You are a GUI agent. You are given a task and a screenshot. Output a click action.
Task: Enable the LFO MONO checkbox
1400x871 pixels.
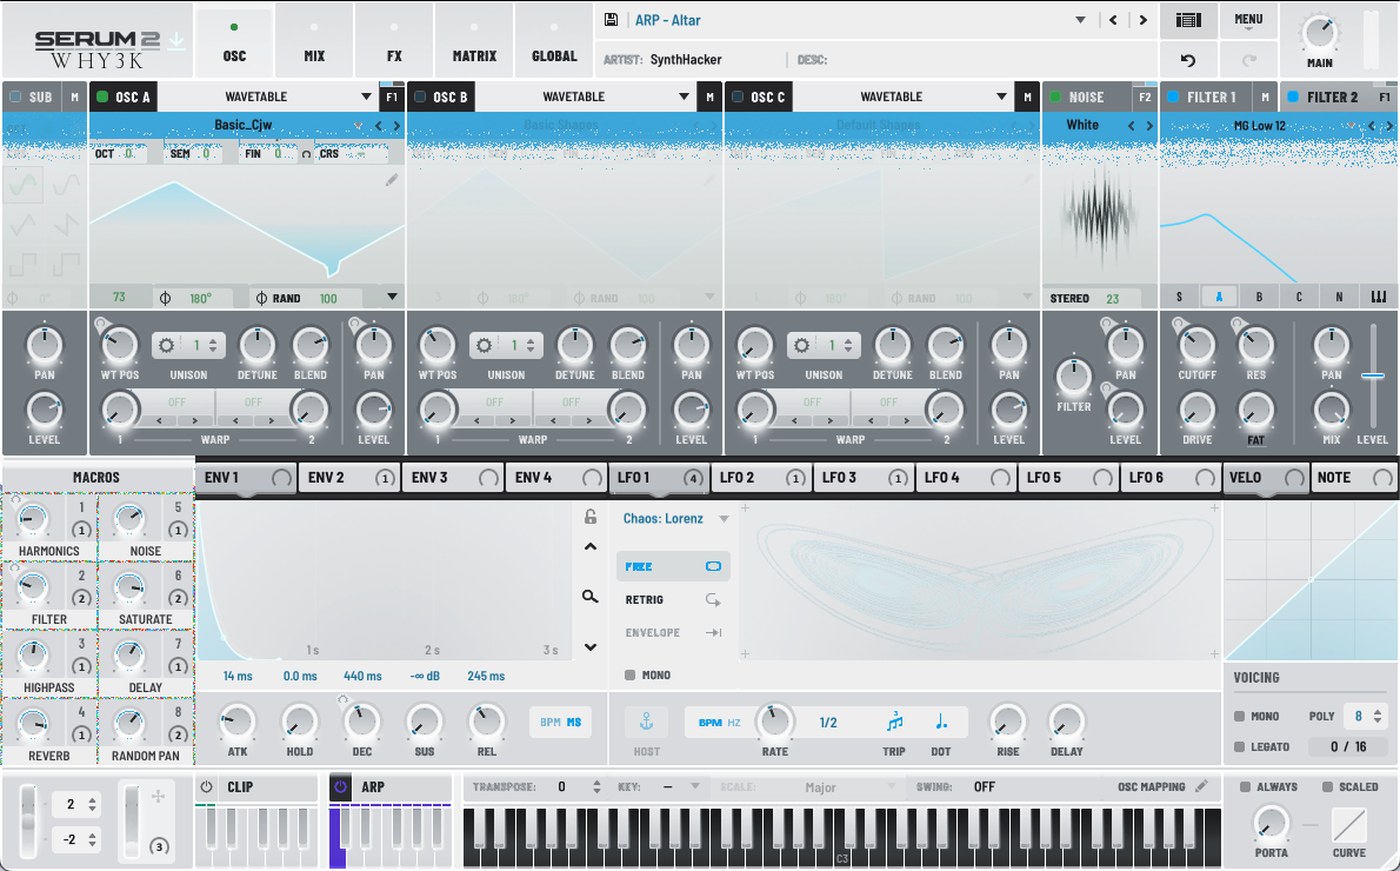tap(630, 675)
